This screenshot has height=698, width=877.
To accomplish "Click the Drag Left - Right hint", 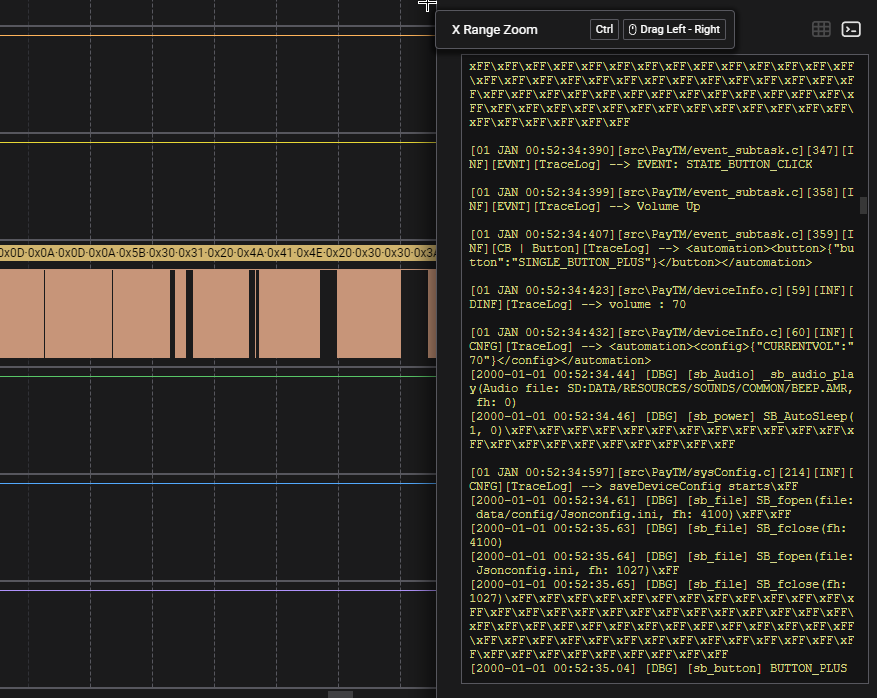I will pos(679,30).
